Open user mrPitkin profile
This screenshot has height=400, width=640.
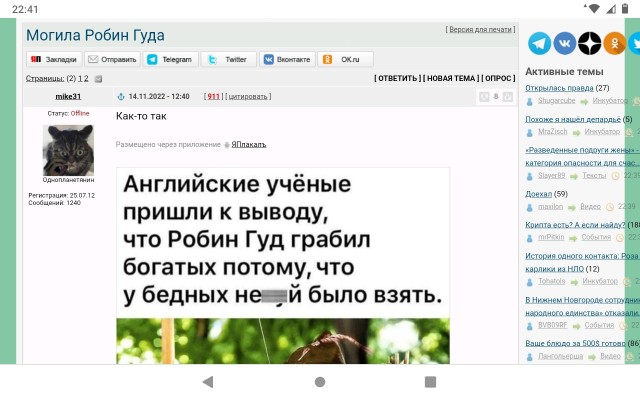coord(551,237)
